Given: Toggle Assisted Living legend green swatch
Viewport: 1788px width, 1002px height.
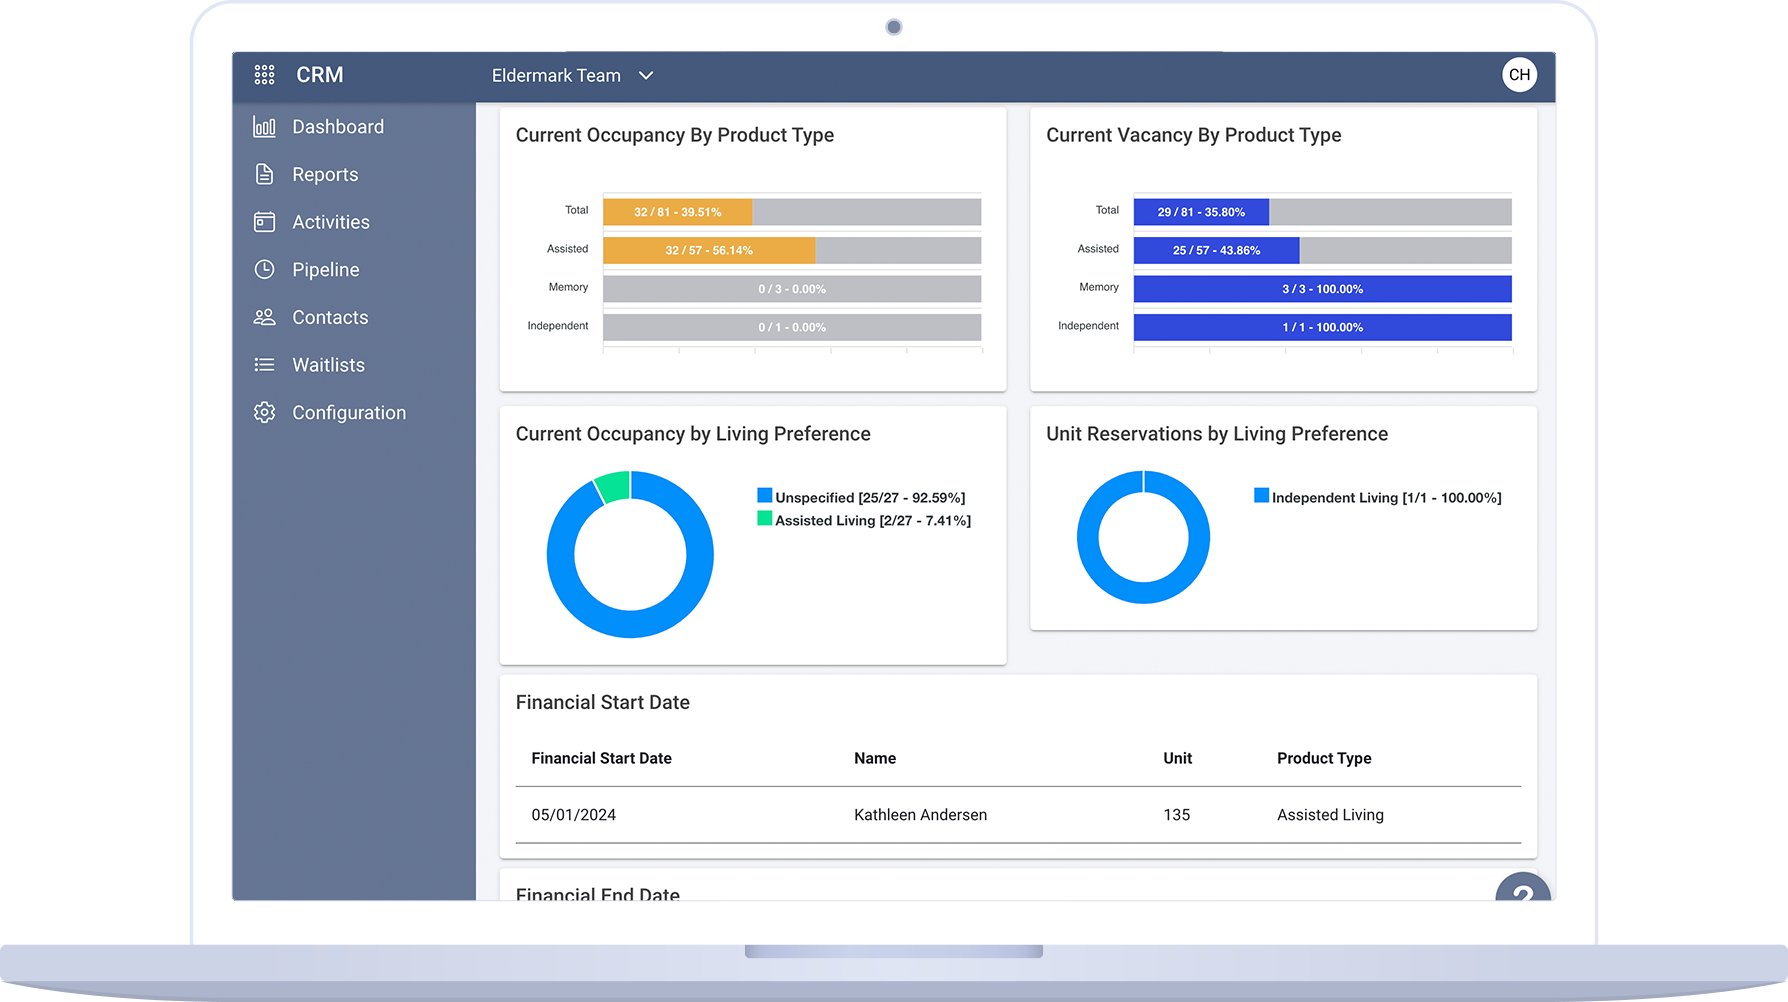Looking at the screenshot, I should 765,518.
